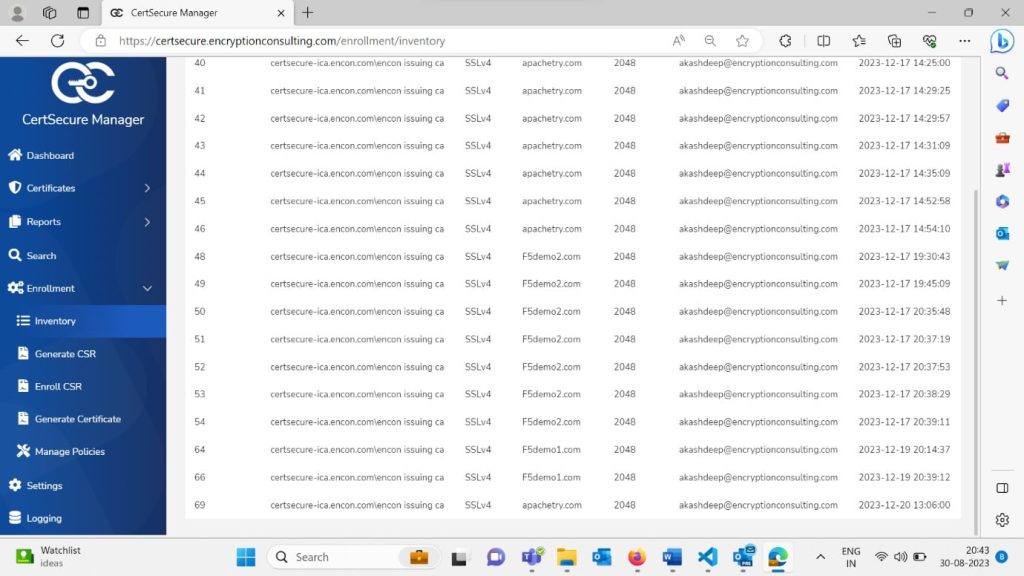Open Visual Studio Code from taskbar
Image resolution: width=1024 pixels, height=576 pixels.
pos(708,557)
